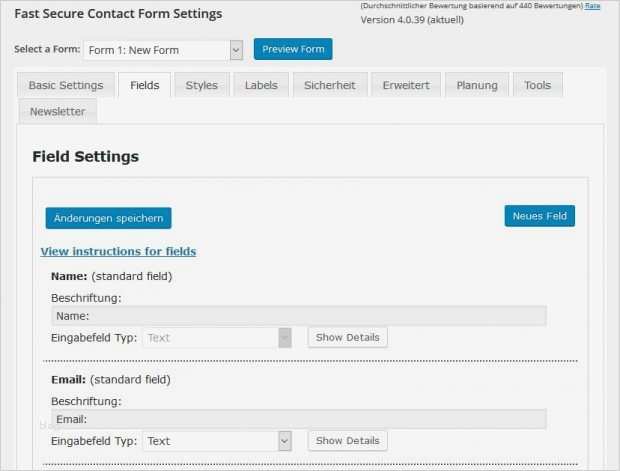
Task: Add a field with Neues Feld
Action: point(539,216)
